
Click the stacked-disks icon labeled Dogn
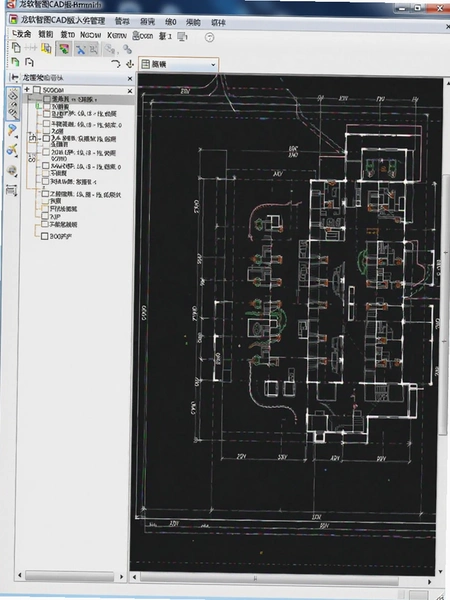point(143,36)
